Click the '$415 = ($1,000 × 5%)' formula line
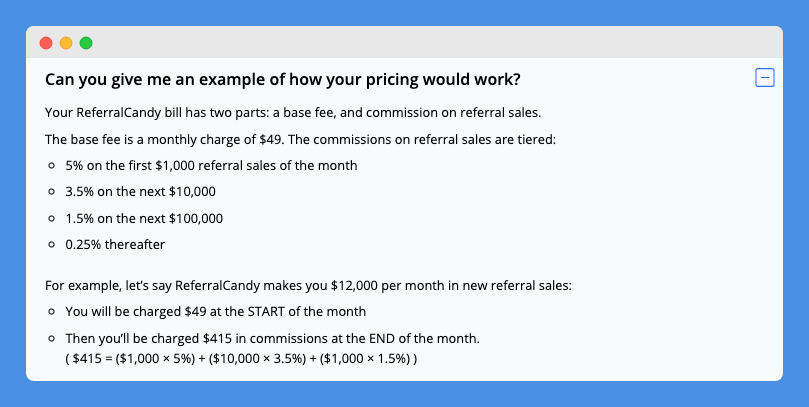The image size is (809, 407). 241,359
